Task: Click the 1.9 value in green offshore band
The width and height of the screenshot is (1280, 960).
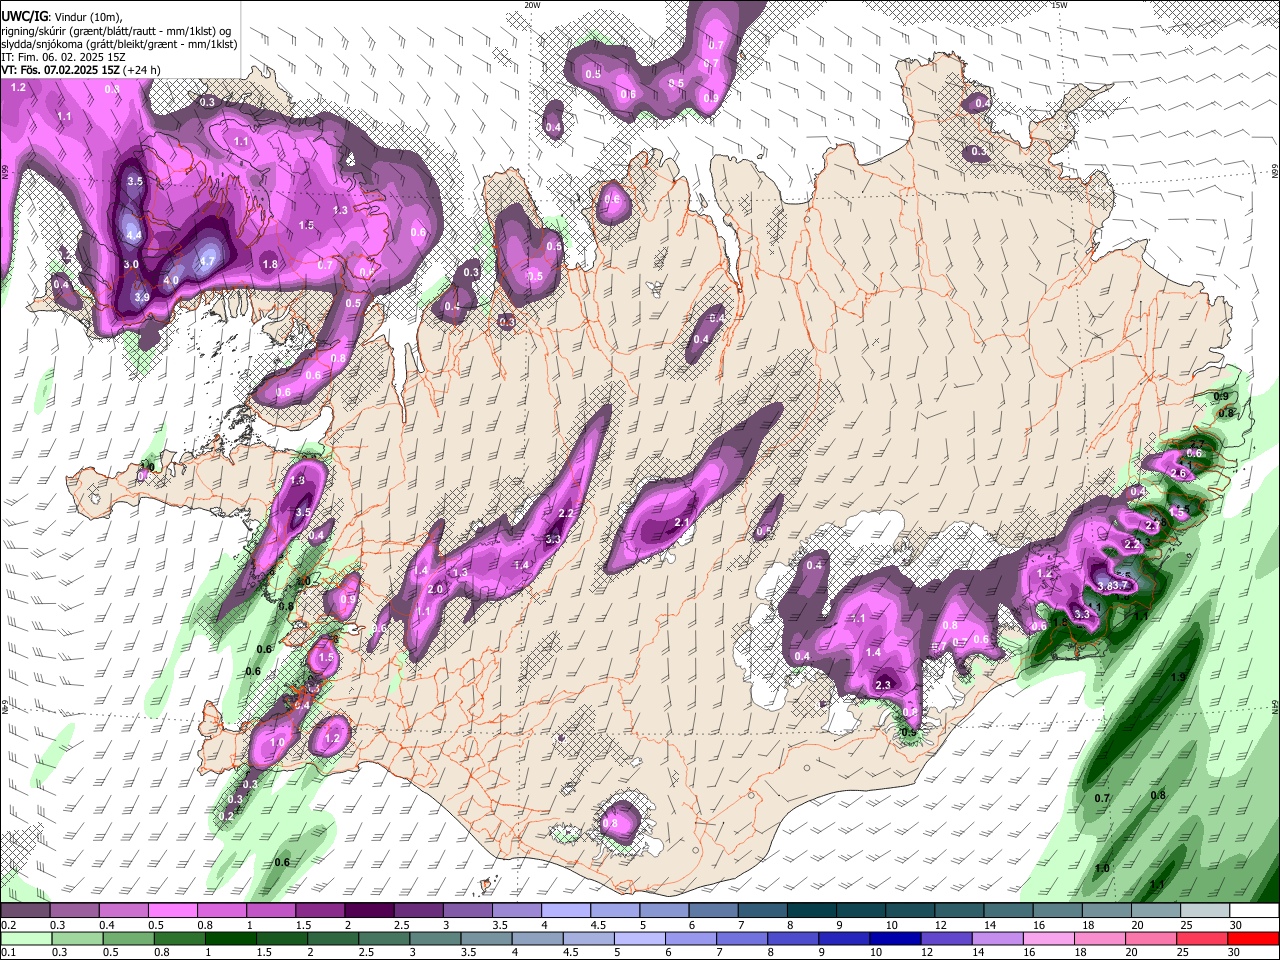Action: coord(1178,677)
